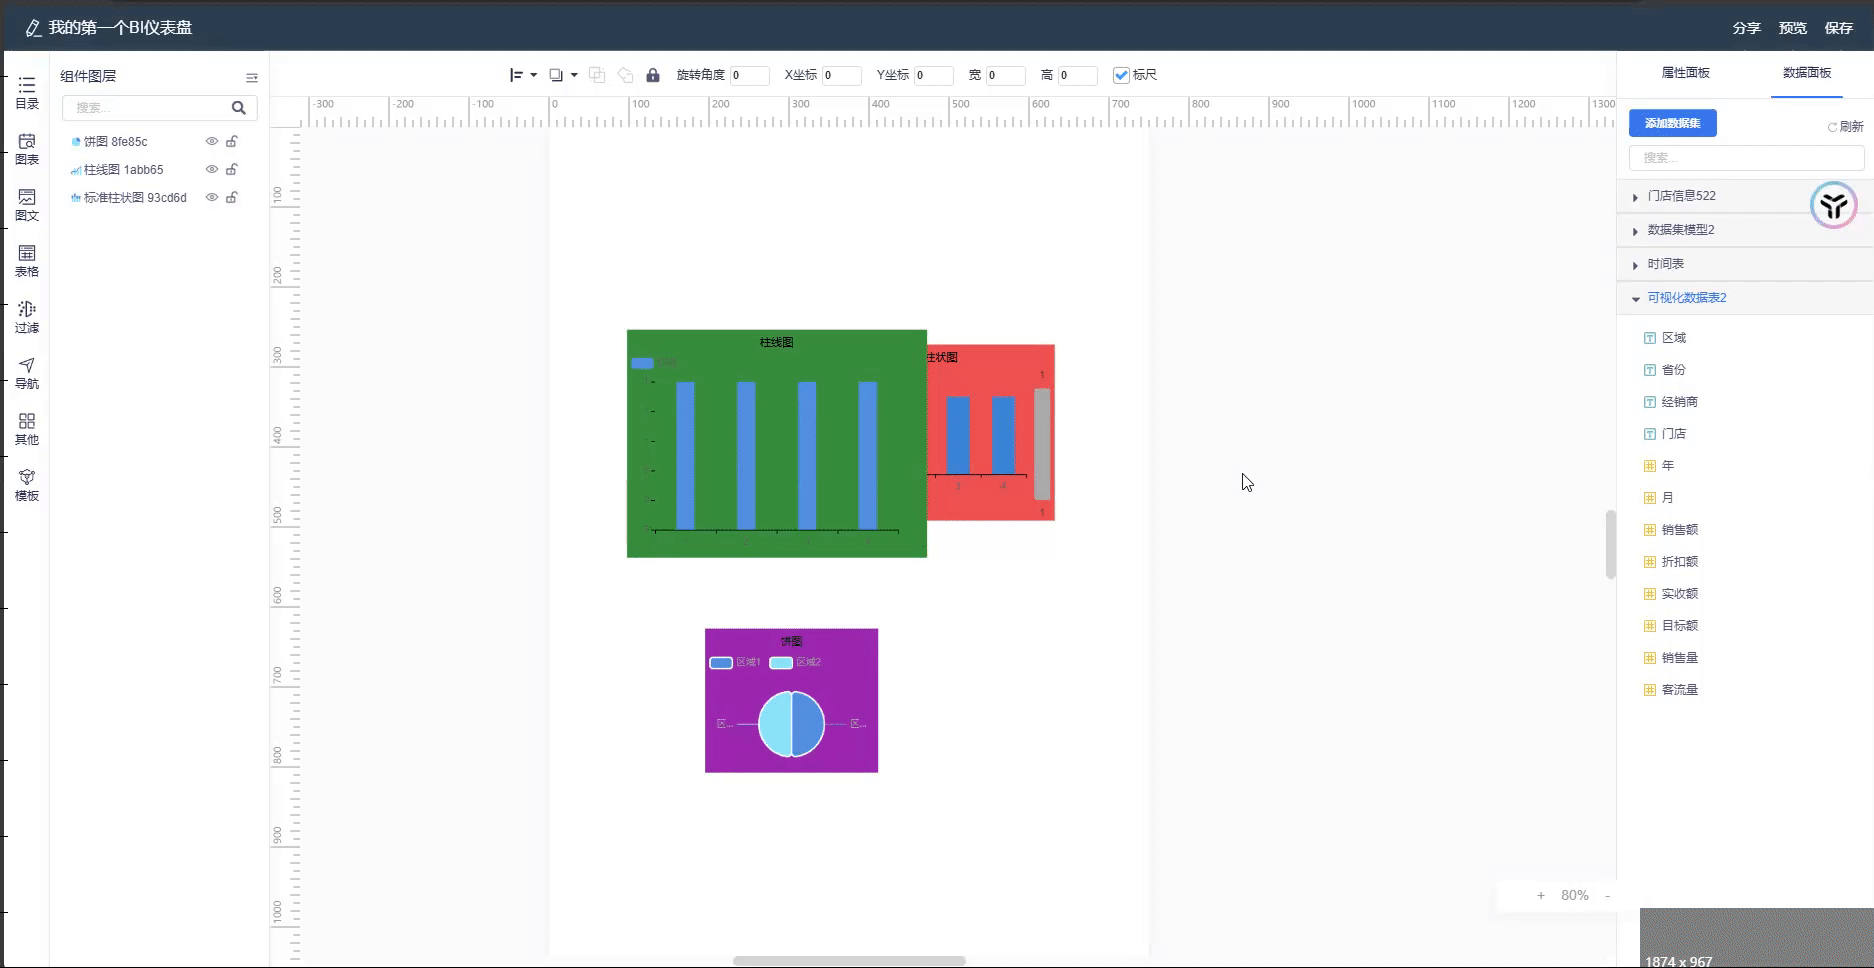The image size is (1874, 968).
Task: Click the layer order tool icon
Action: pos(556,75)
